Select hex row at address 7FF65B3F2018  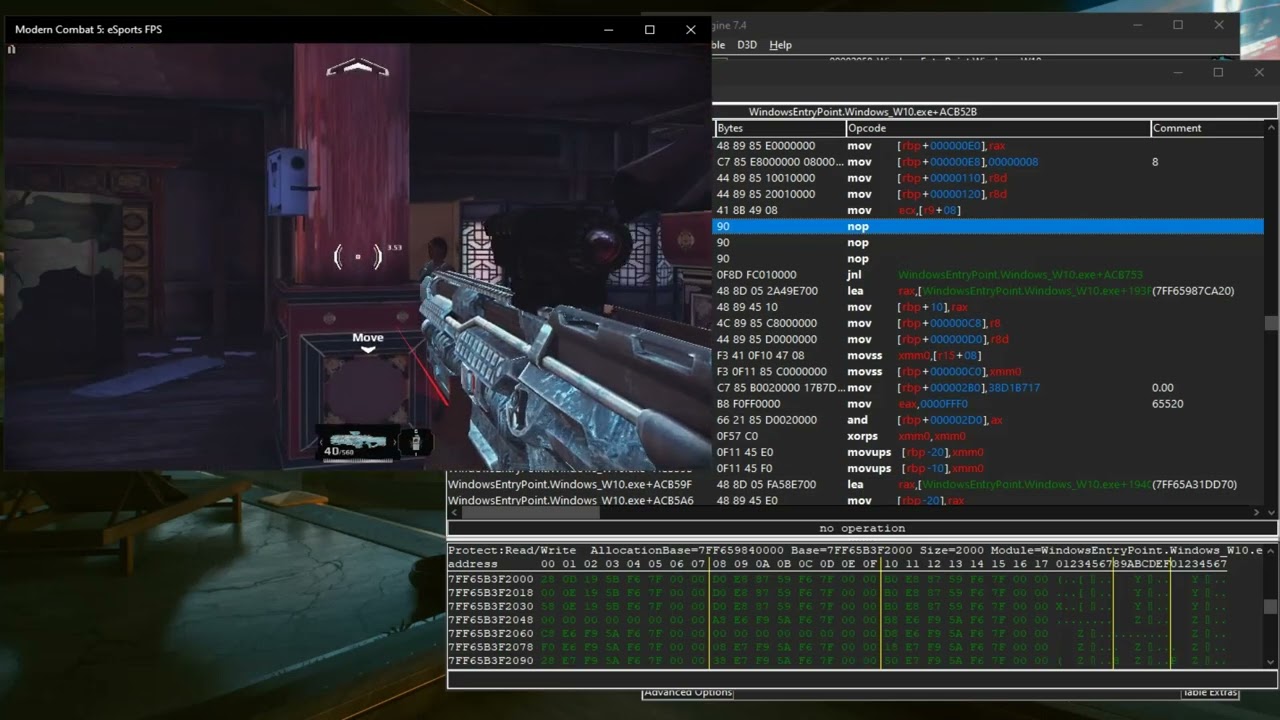coord(838,593)
